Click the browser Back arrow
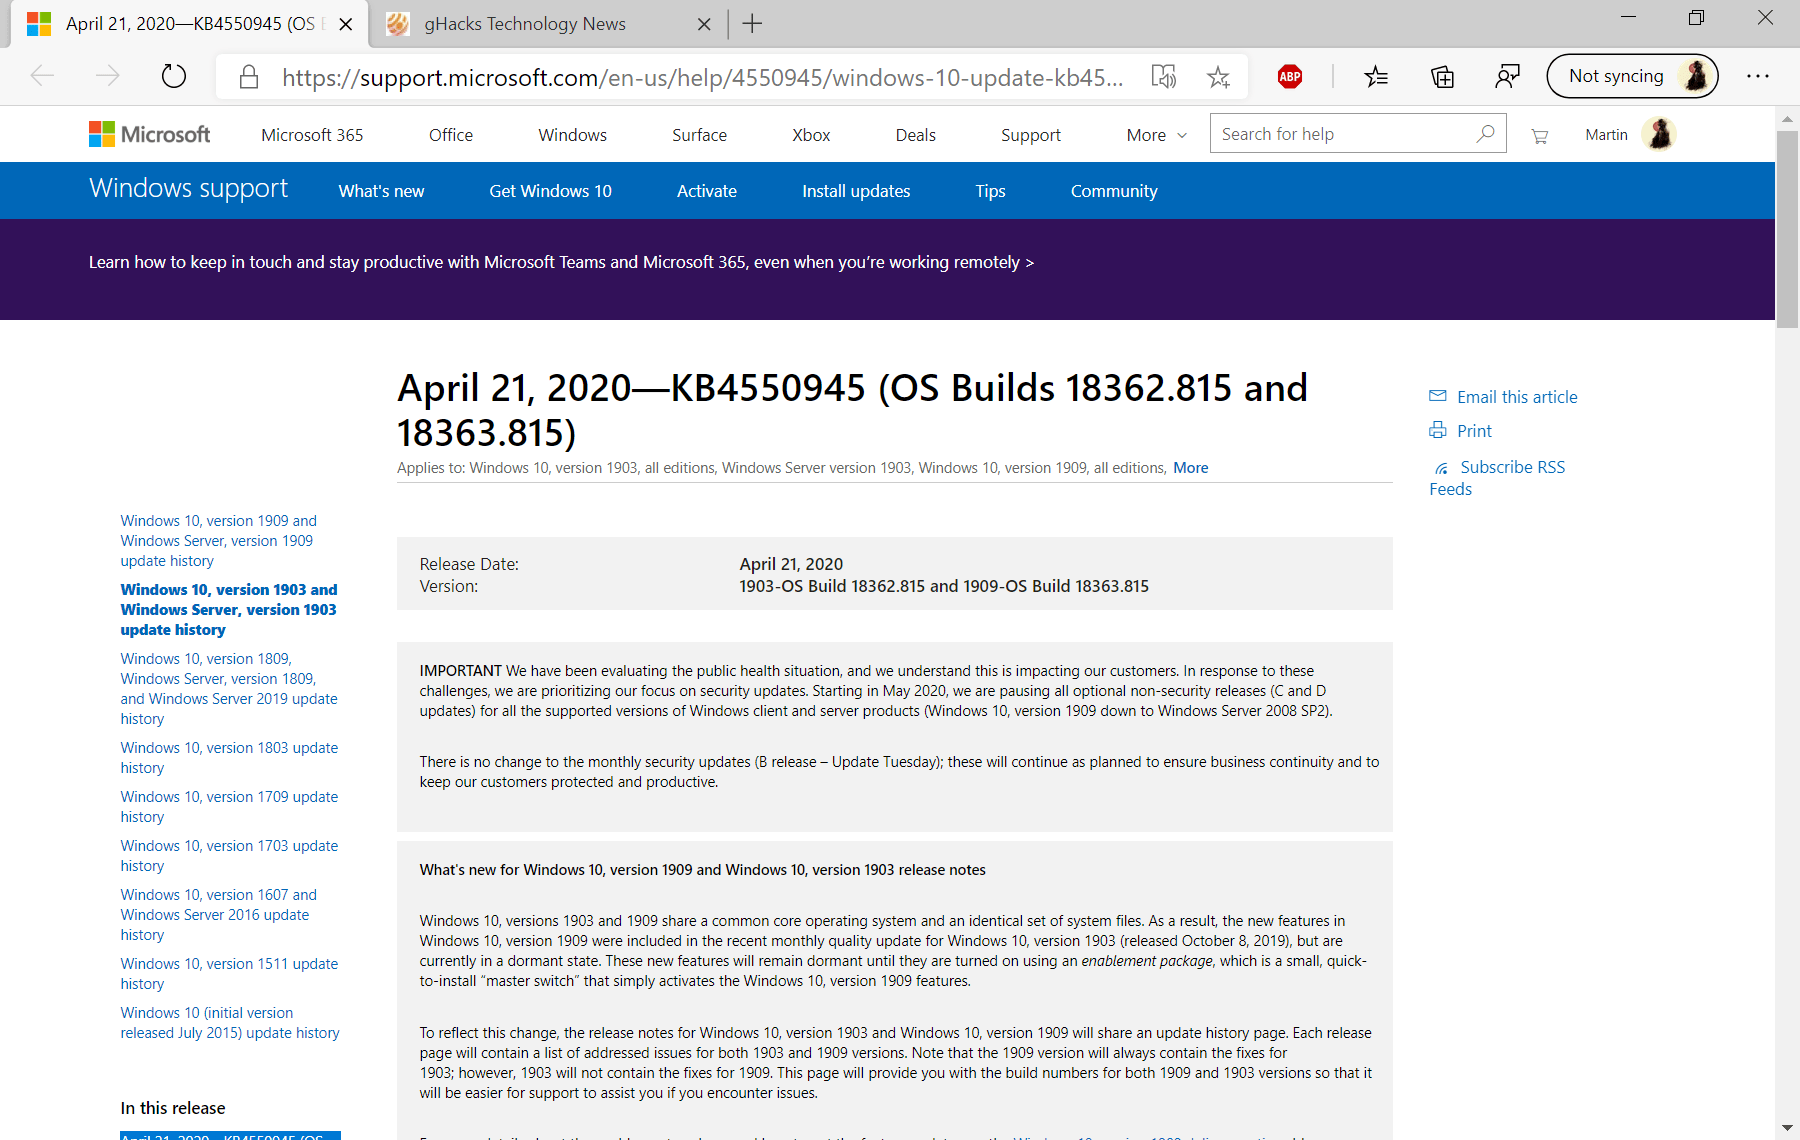 pos(42,76)
